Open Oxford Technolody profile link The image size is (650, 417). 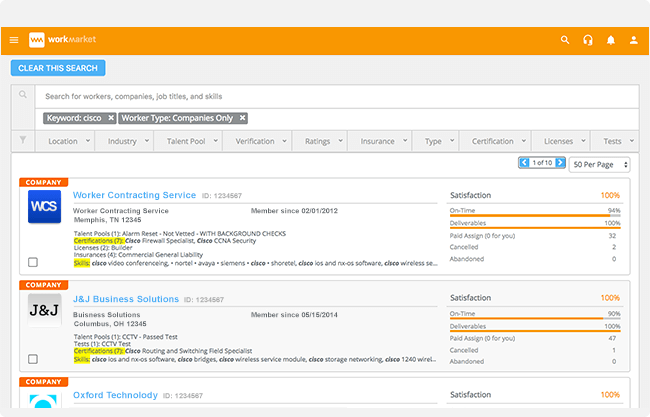tap(115, 395)
